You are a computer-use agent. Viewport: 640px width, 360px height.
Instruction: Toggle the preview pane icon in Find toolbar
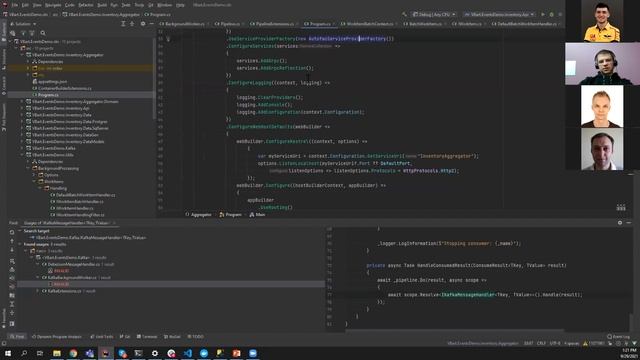(x=12, y=324)
